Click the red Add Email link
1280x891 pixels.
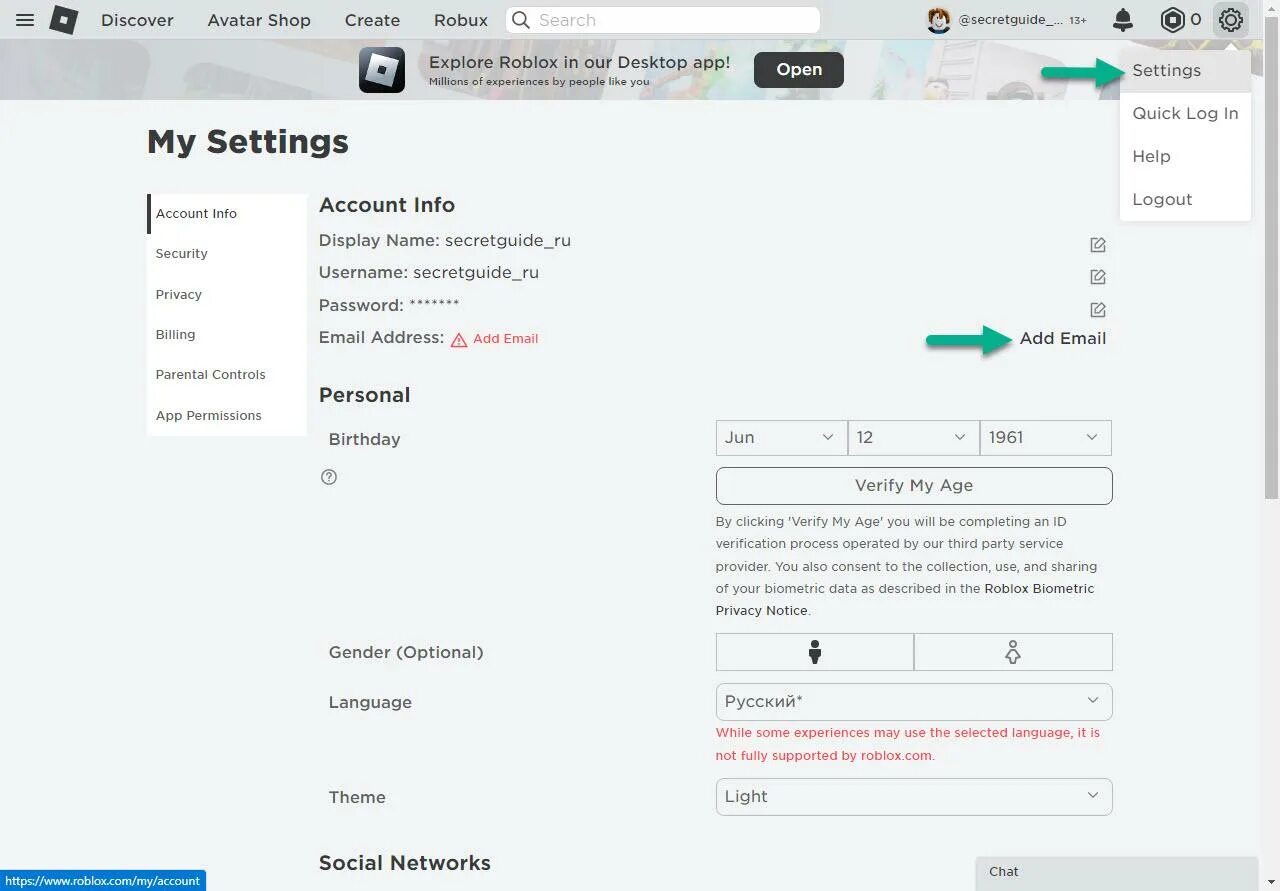[506, 339]
